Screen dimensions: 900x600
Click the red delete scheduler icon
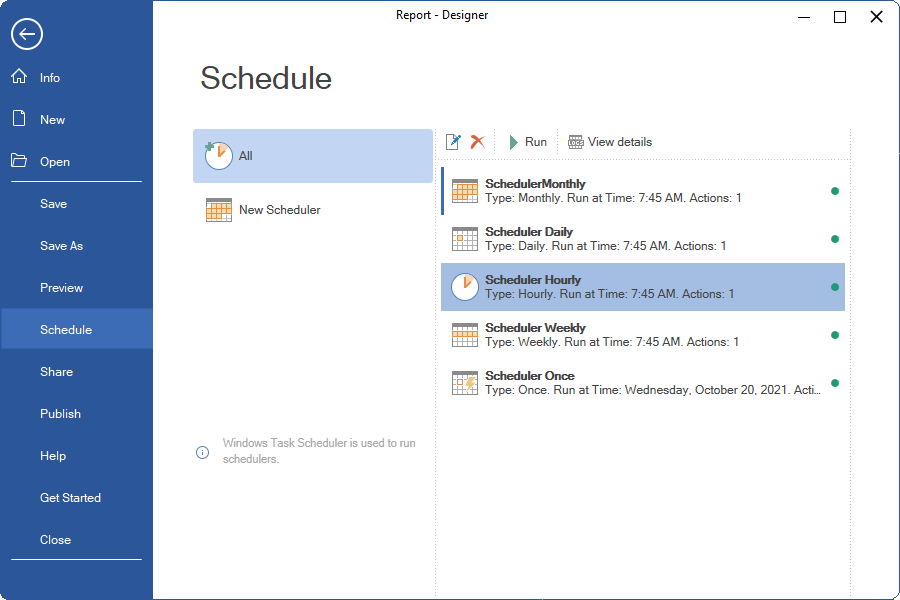click(x=478, y=142)
